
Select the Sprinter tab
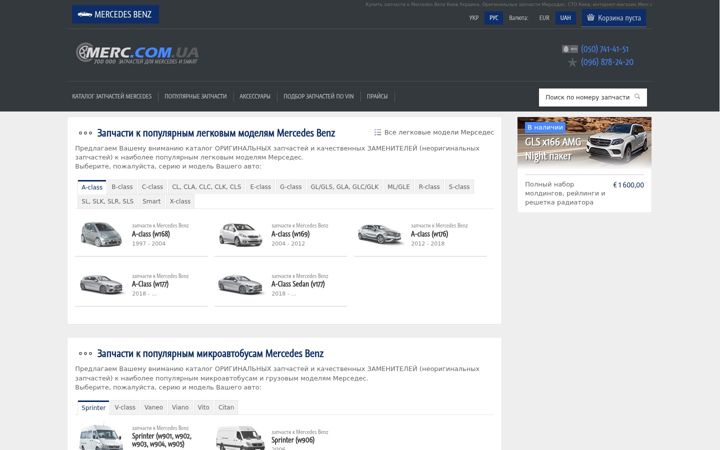[94, 407]
